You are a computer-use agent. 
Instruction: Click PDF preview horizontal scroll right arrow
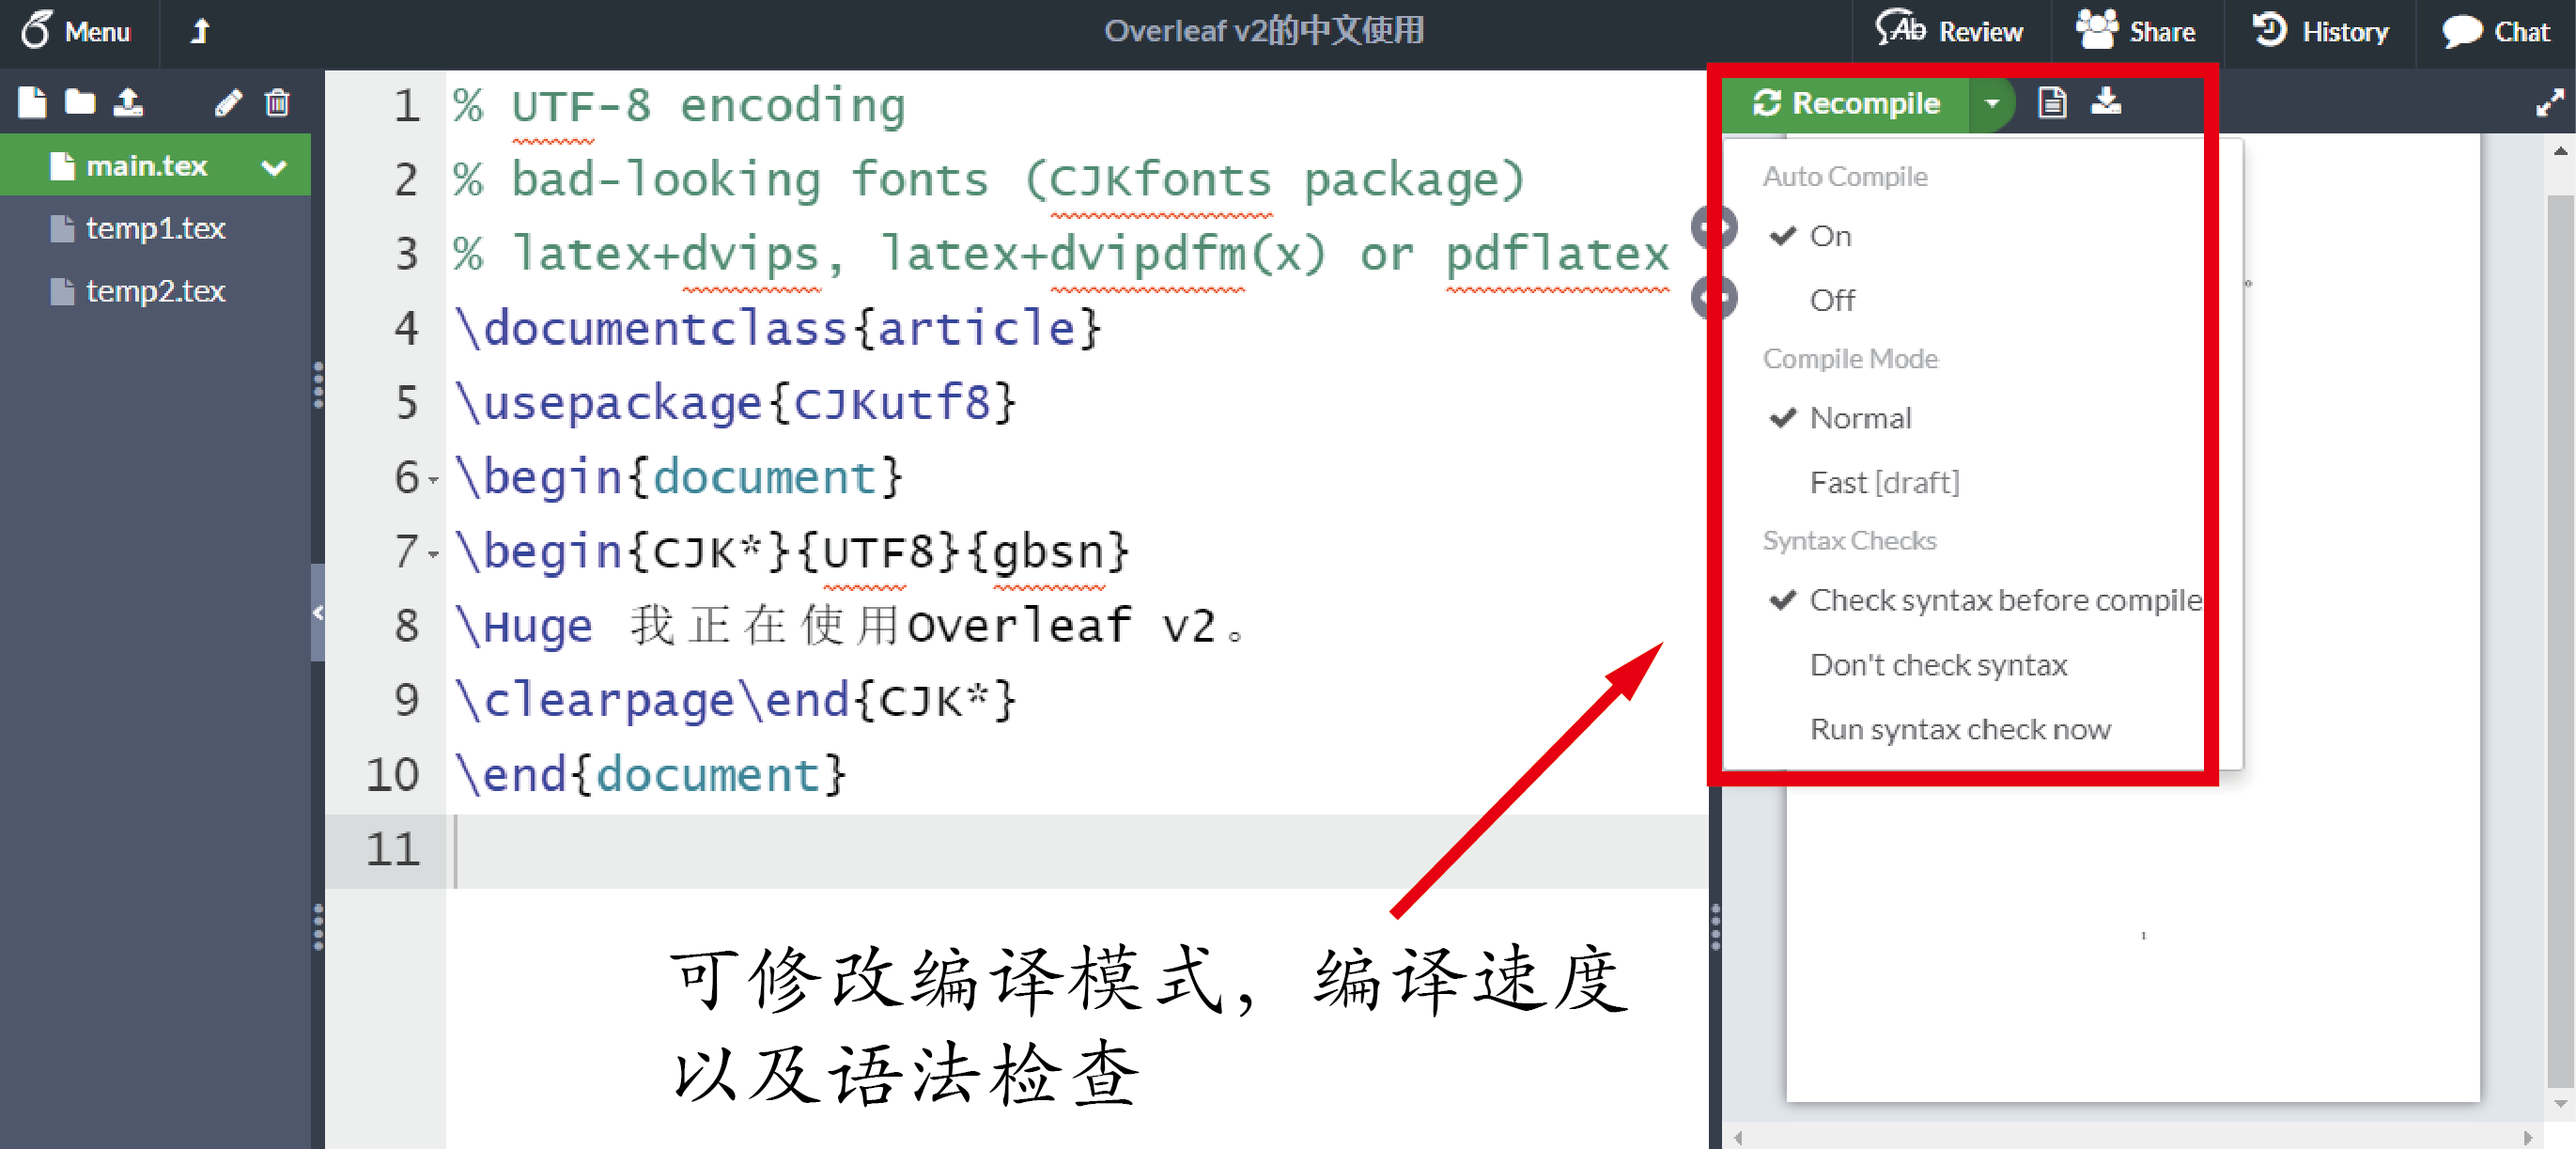2527,1137
